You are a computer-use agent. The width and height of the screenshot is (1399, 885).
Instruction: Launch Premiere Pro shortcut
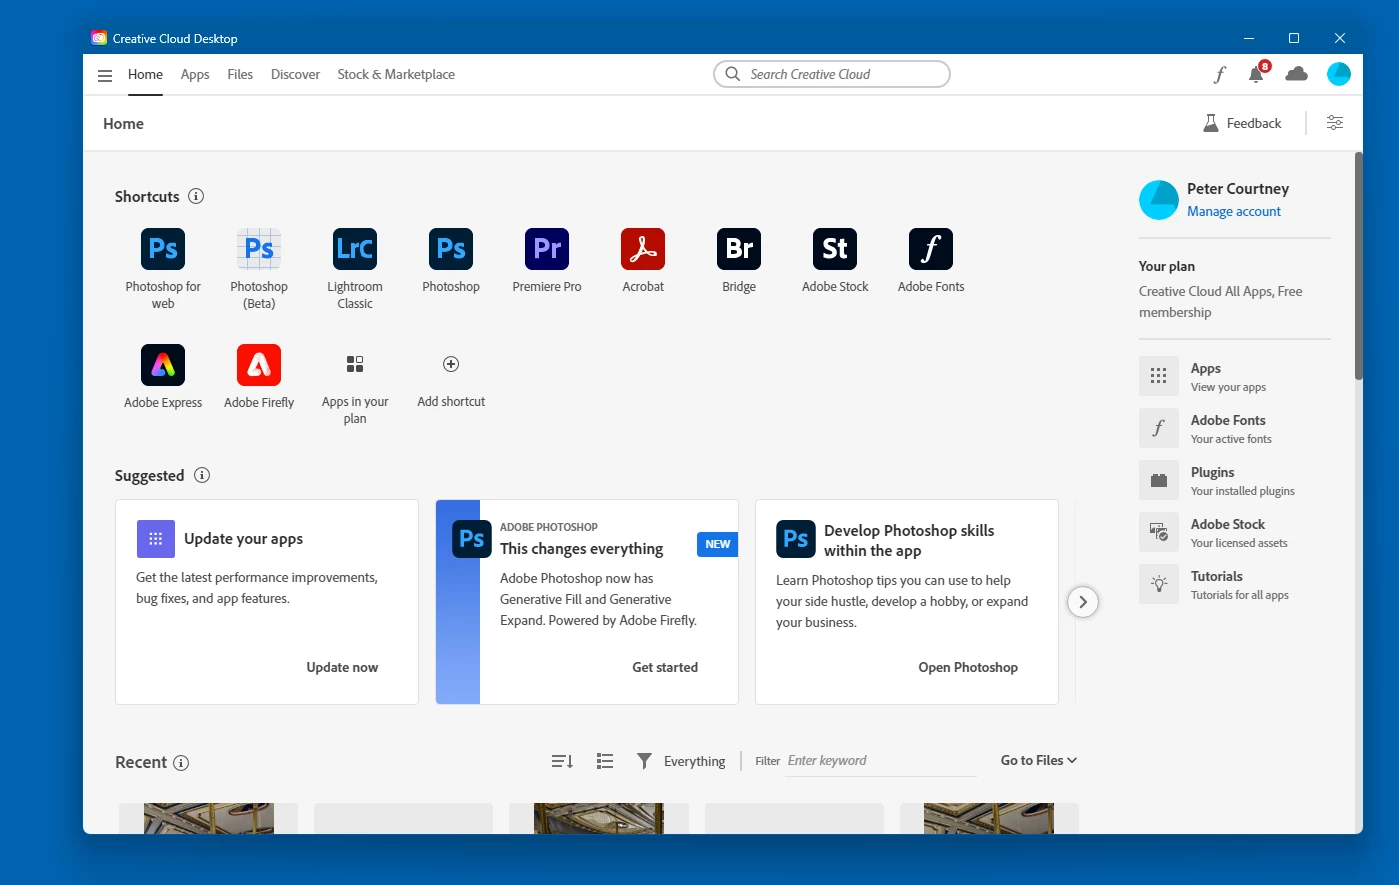click(547, 249)
